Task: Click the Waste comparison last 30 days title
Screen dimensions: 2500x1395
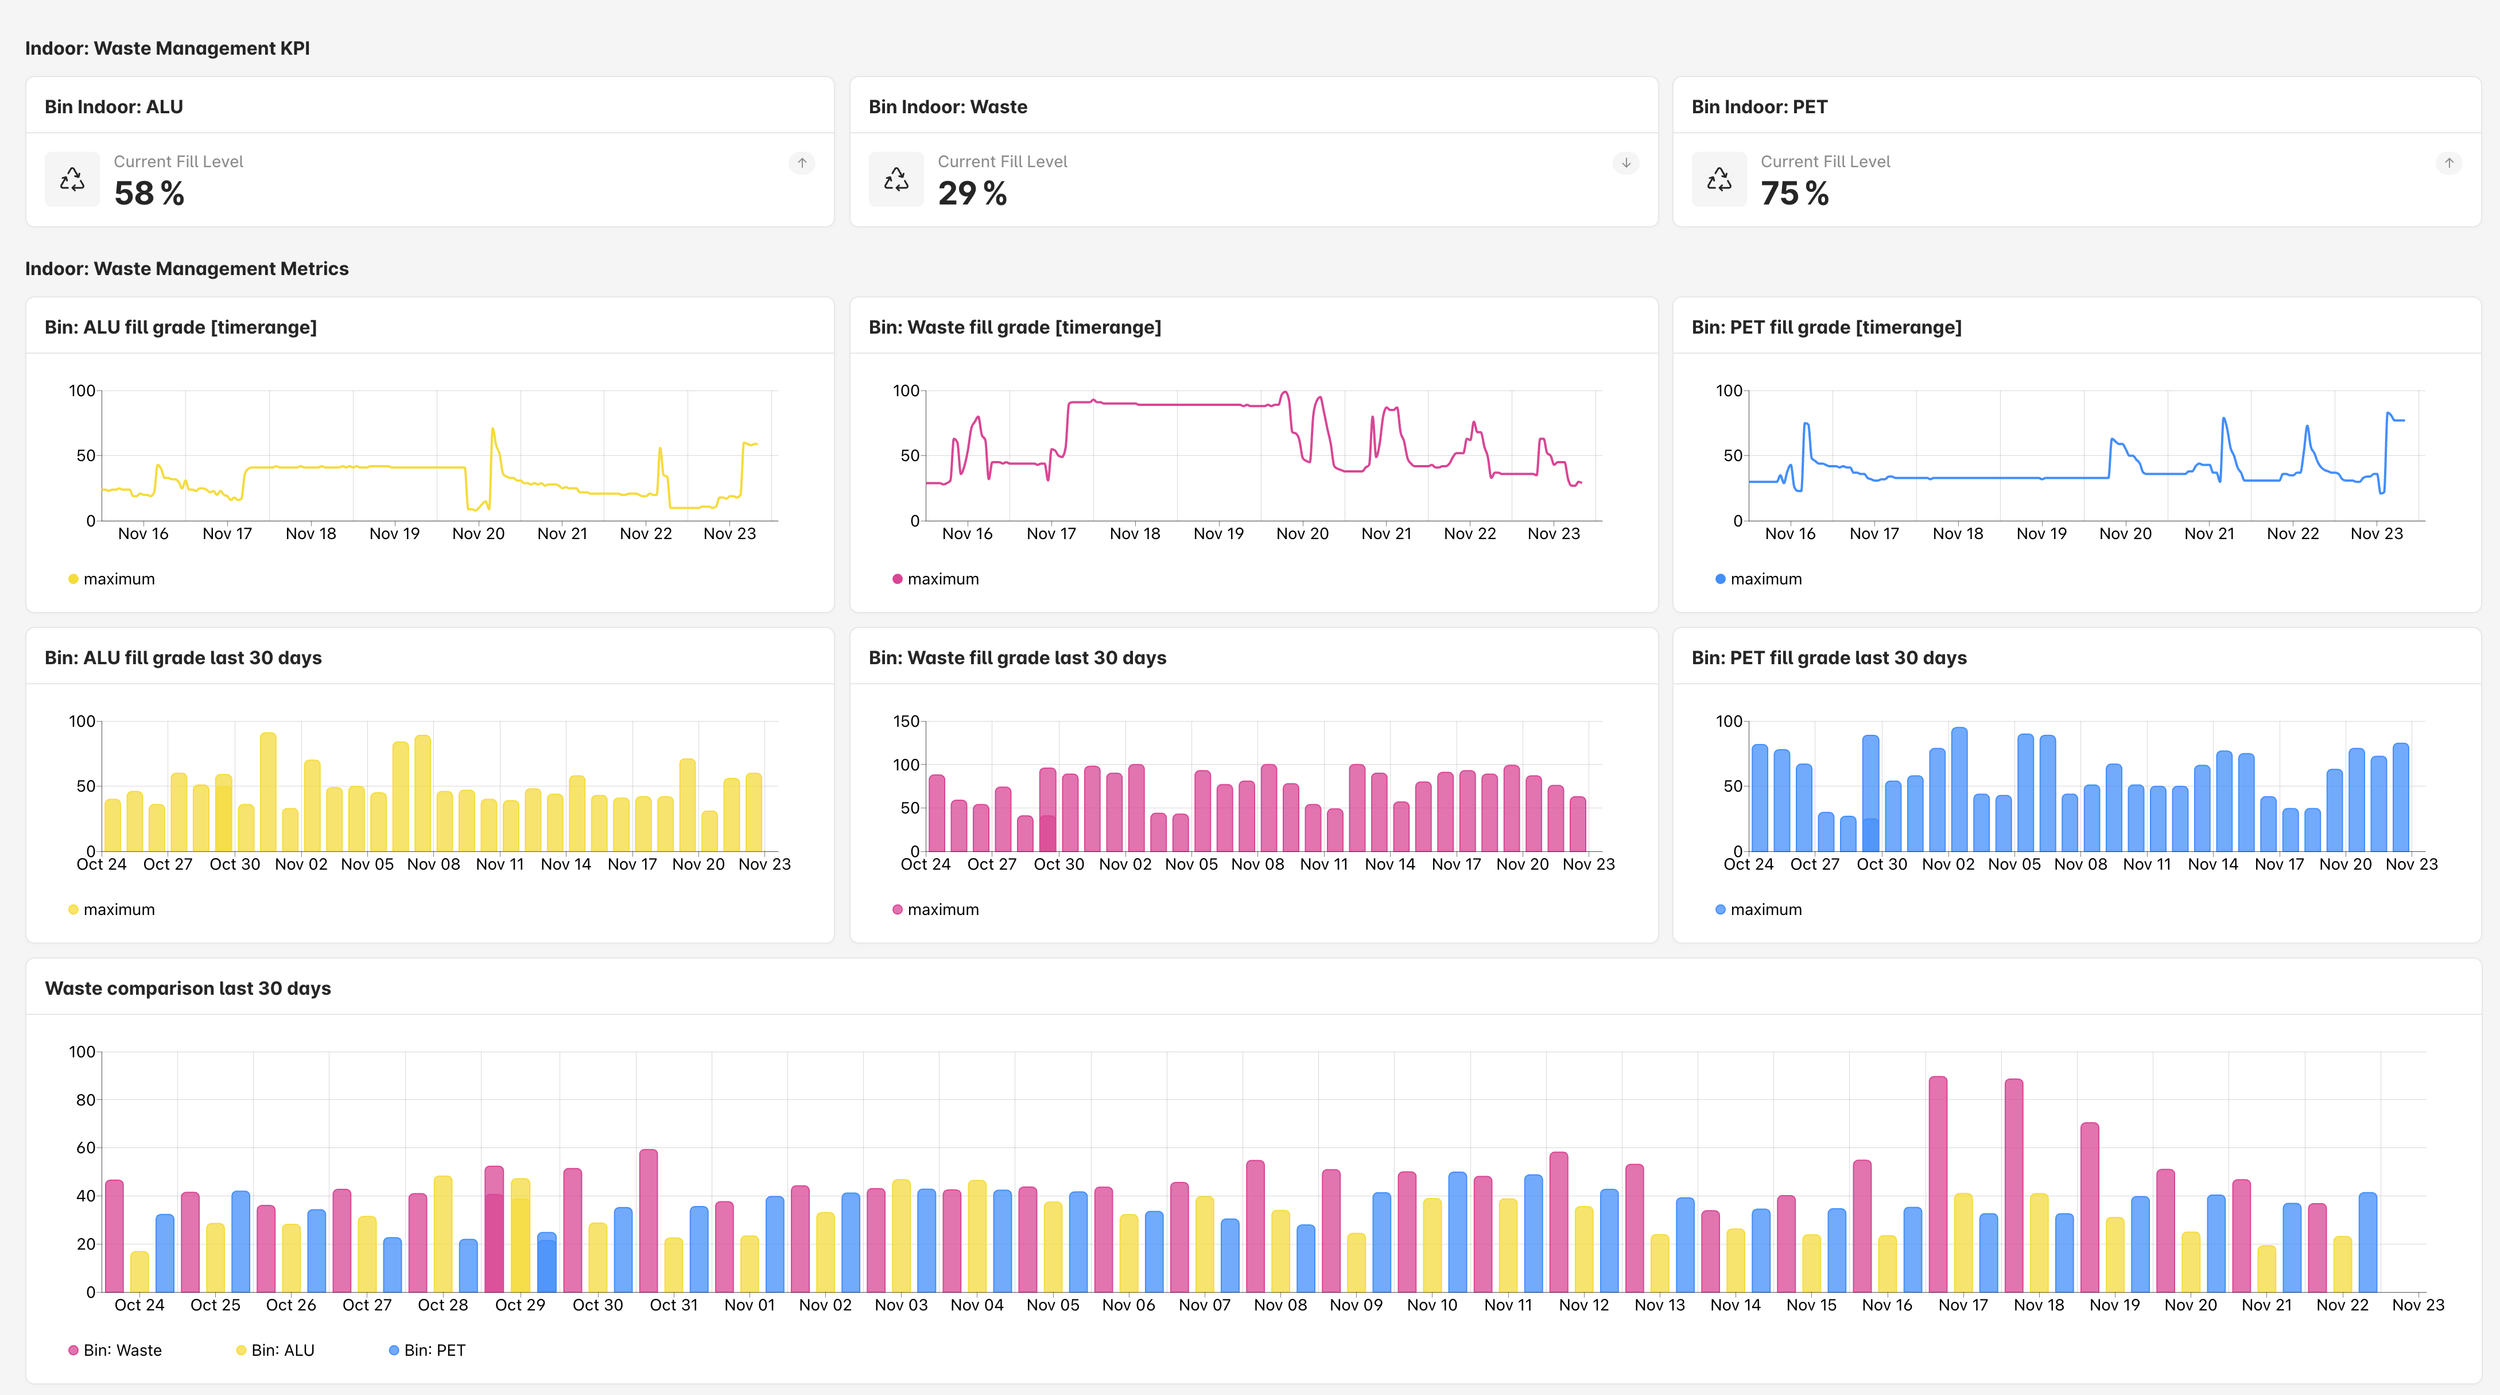Action: point(188,988)
